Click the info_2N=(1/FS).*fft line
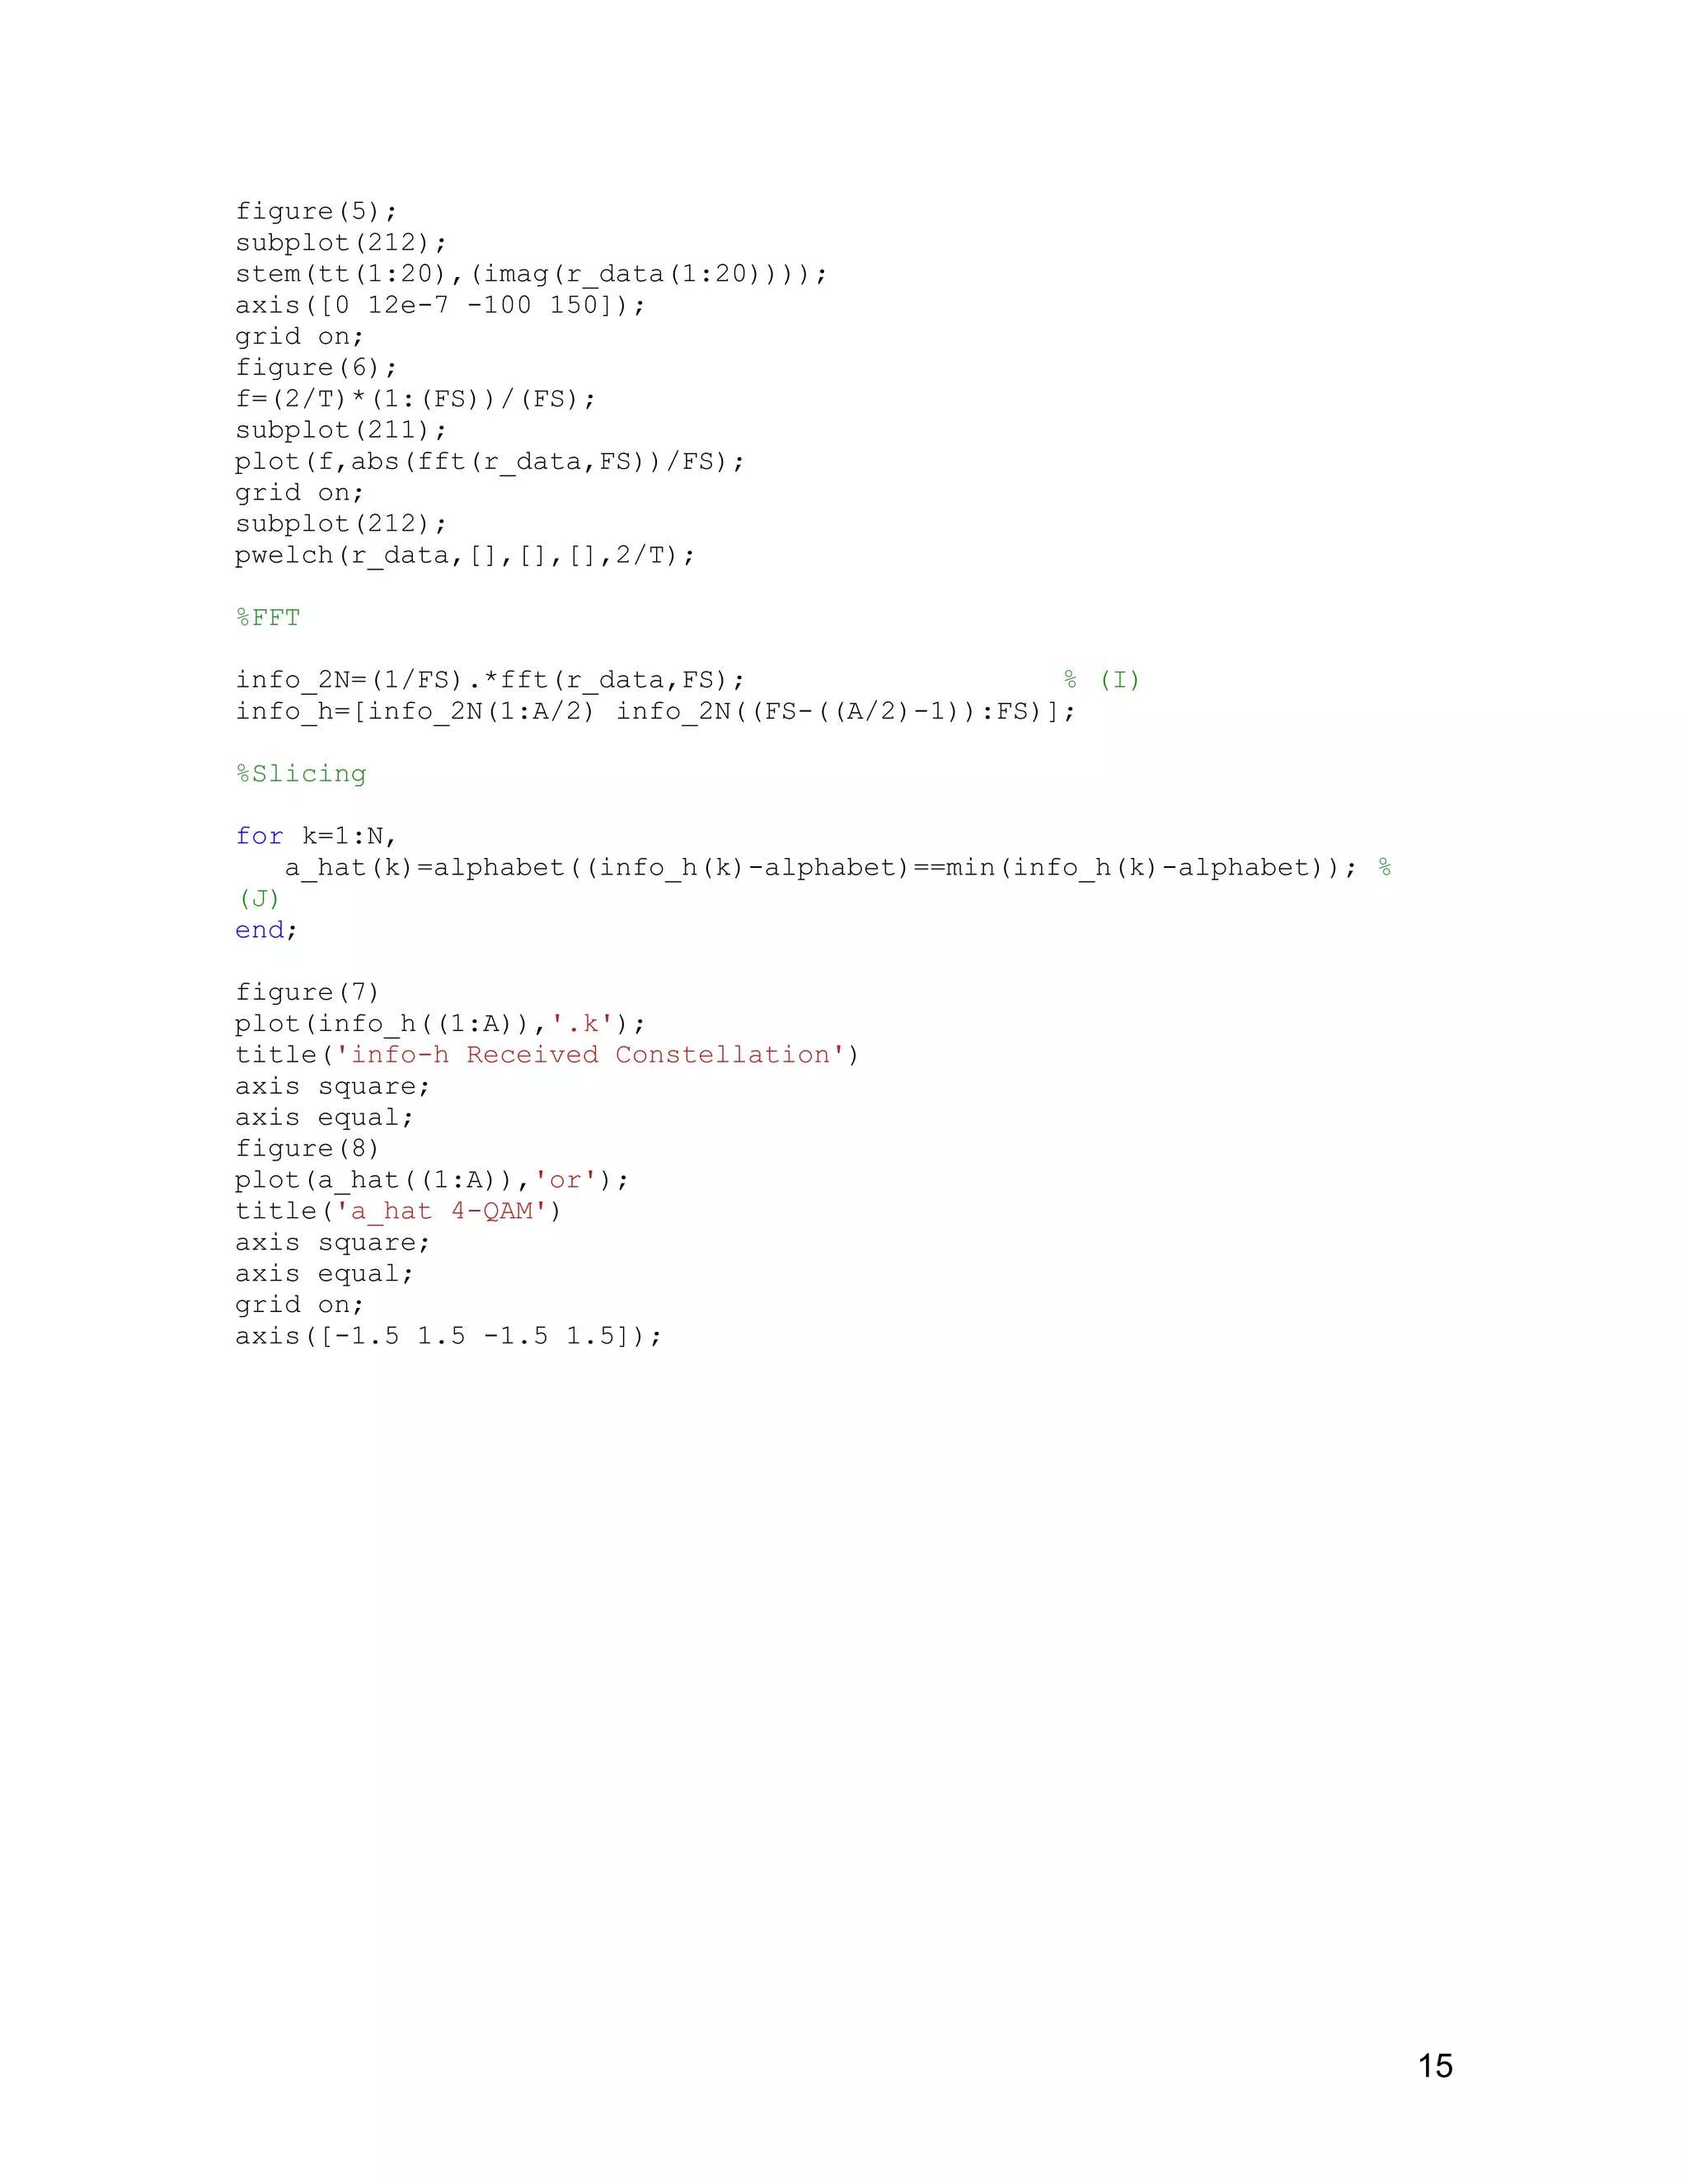This screenshot has width=1688, height=2184. [x=490, y=680]
